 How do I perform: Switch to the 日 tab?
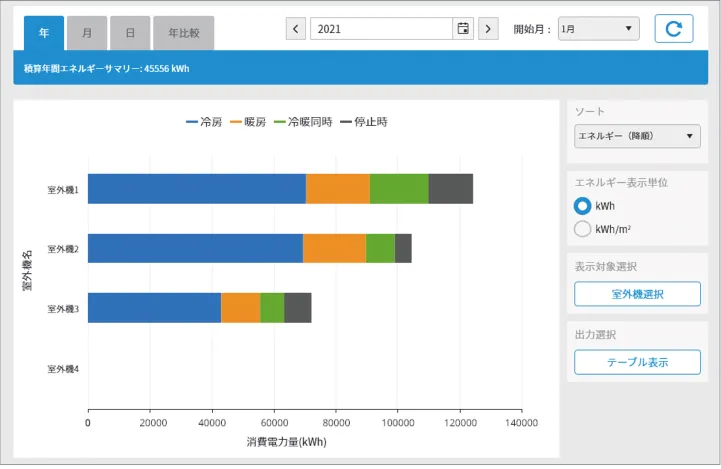pyautogui.click(x=130, y=33)
